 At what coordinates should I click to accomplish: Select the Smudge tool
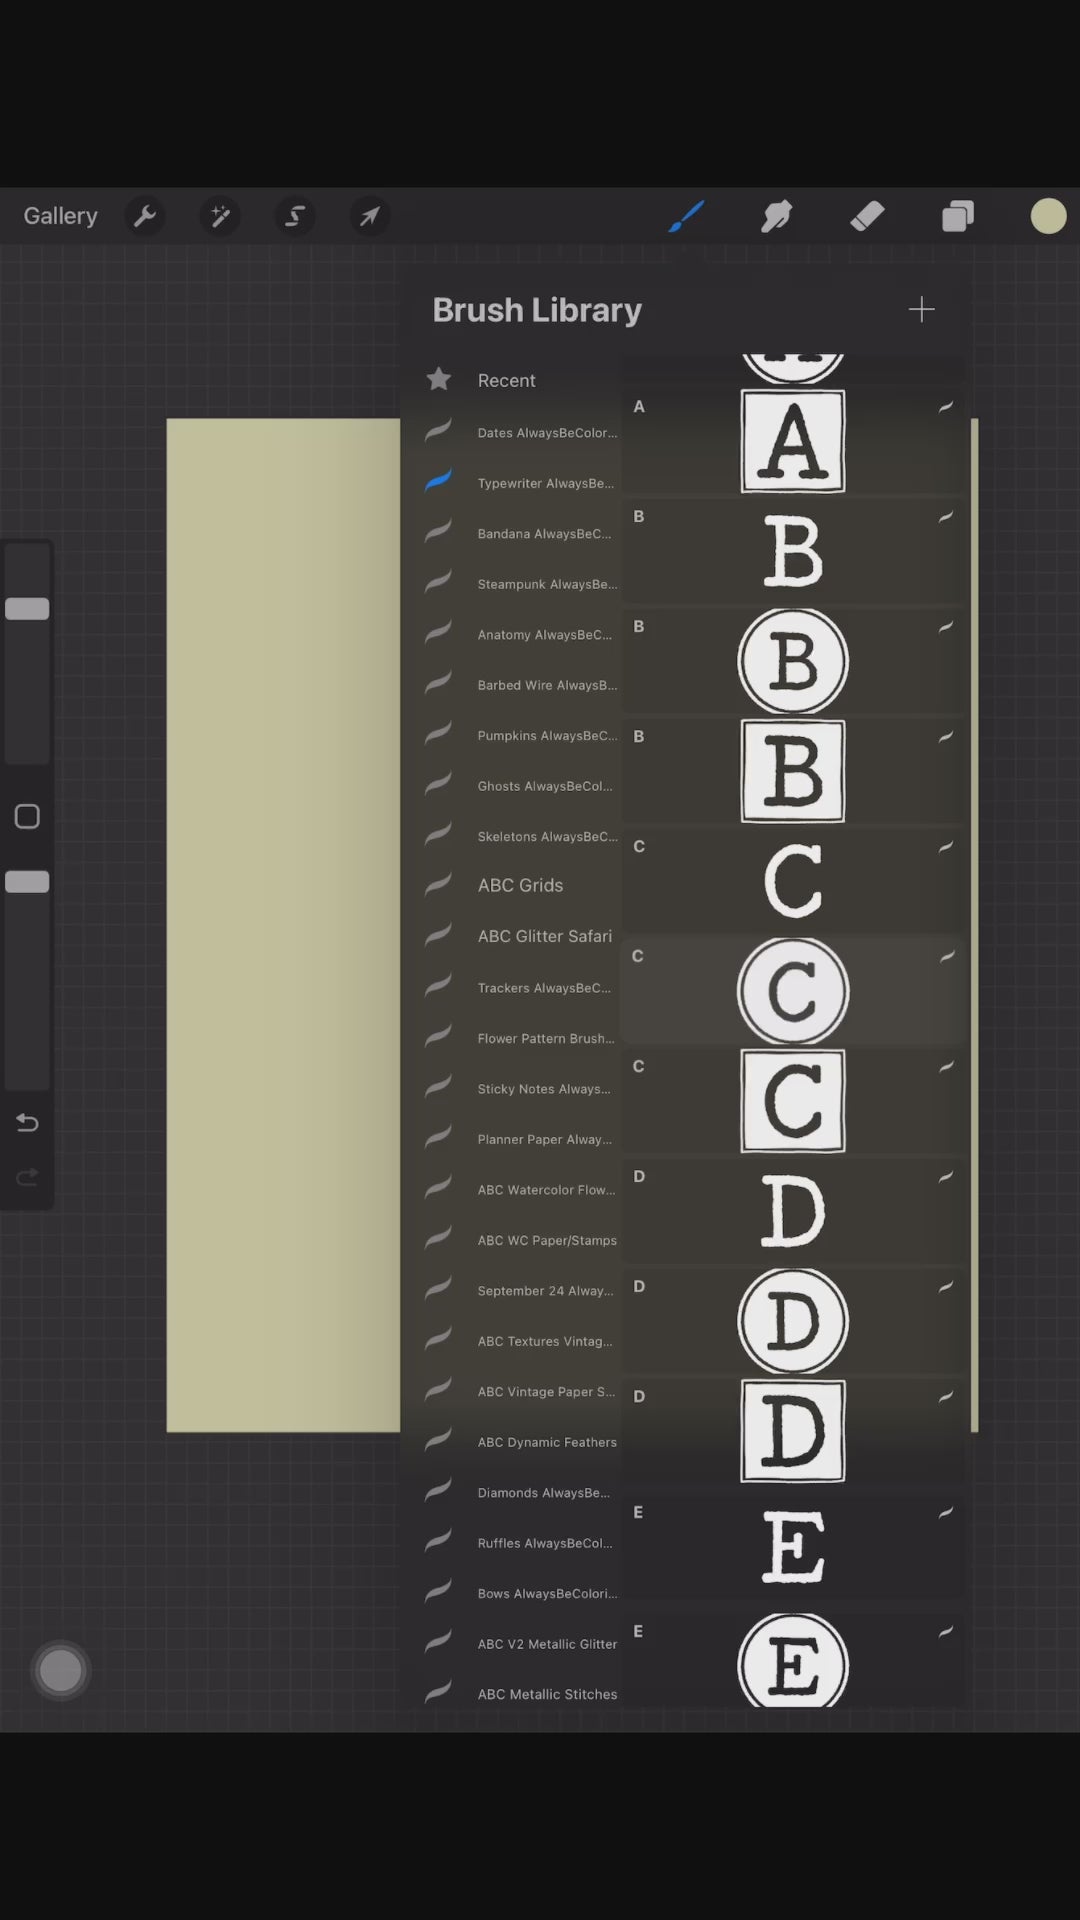(x=776, y=216)
